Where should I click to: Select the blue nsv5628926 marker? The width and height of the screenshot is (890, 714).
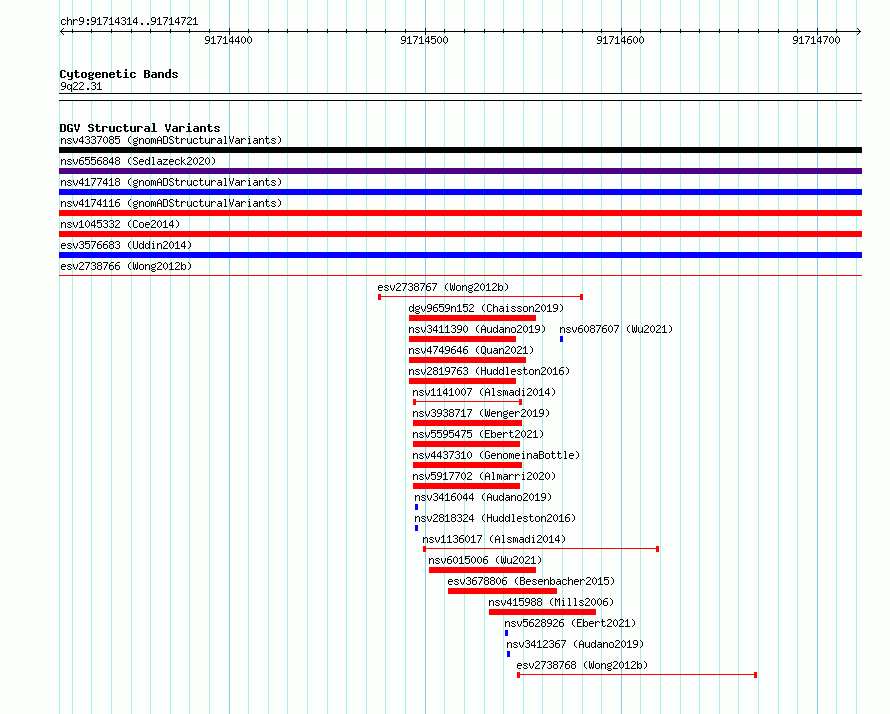pos(506,633)
